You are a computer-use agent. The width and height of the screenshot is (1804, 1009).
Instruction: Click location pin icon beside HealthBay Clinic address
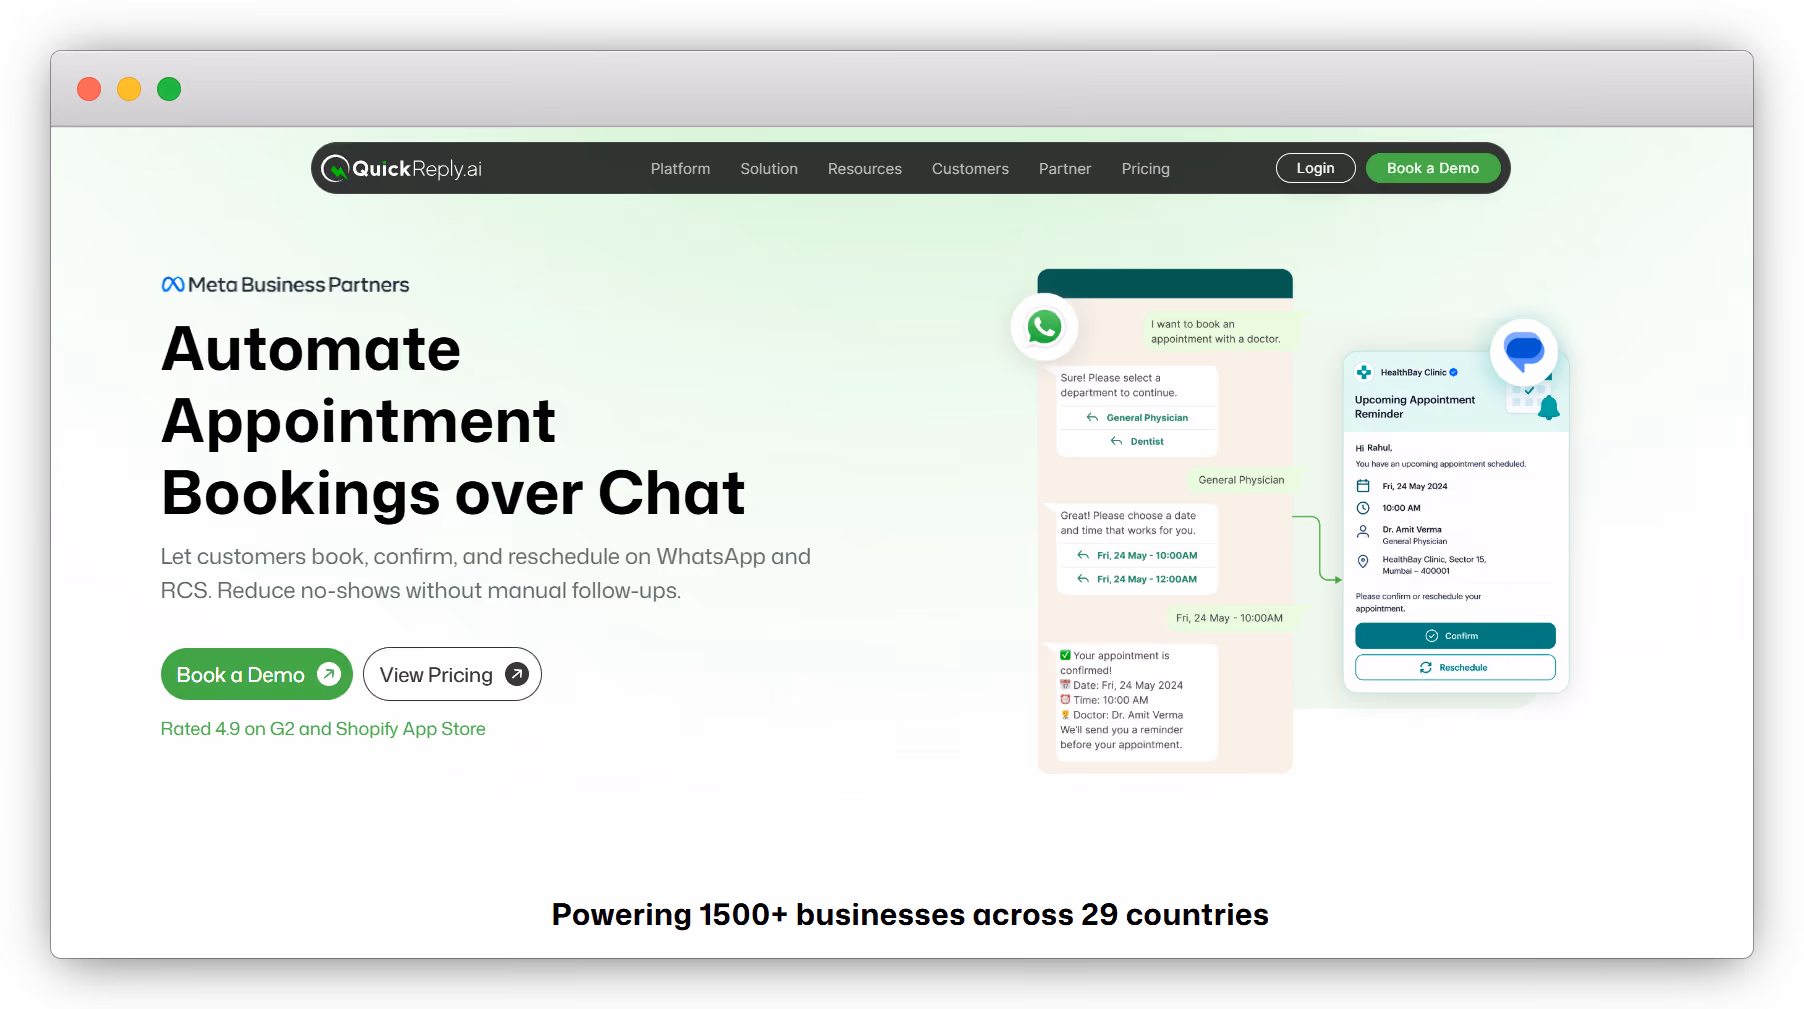coord(1362,562)
